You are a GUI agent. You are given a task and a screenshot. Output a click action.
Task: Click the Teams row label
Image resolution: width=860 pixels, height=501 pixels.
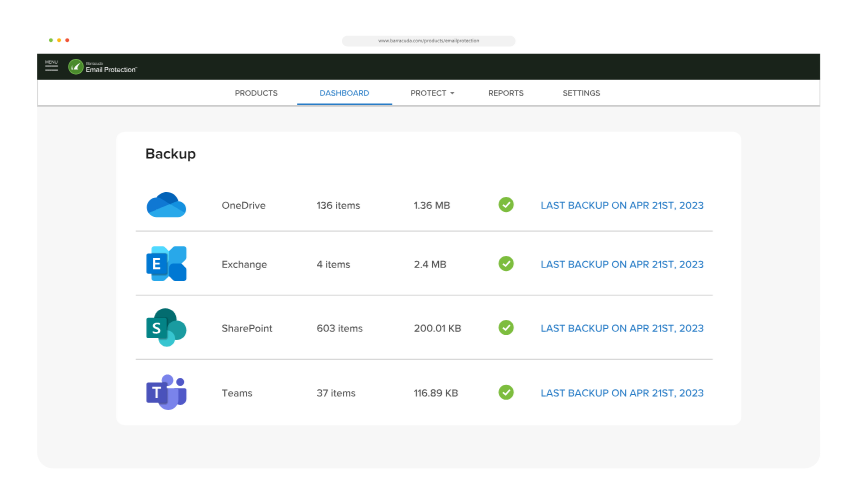[x=237, y=393]
